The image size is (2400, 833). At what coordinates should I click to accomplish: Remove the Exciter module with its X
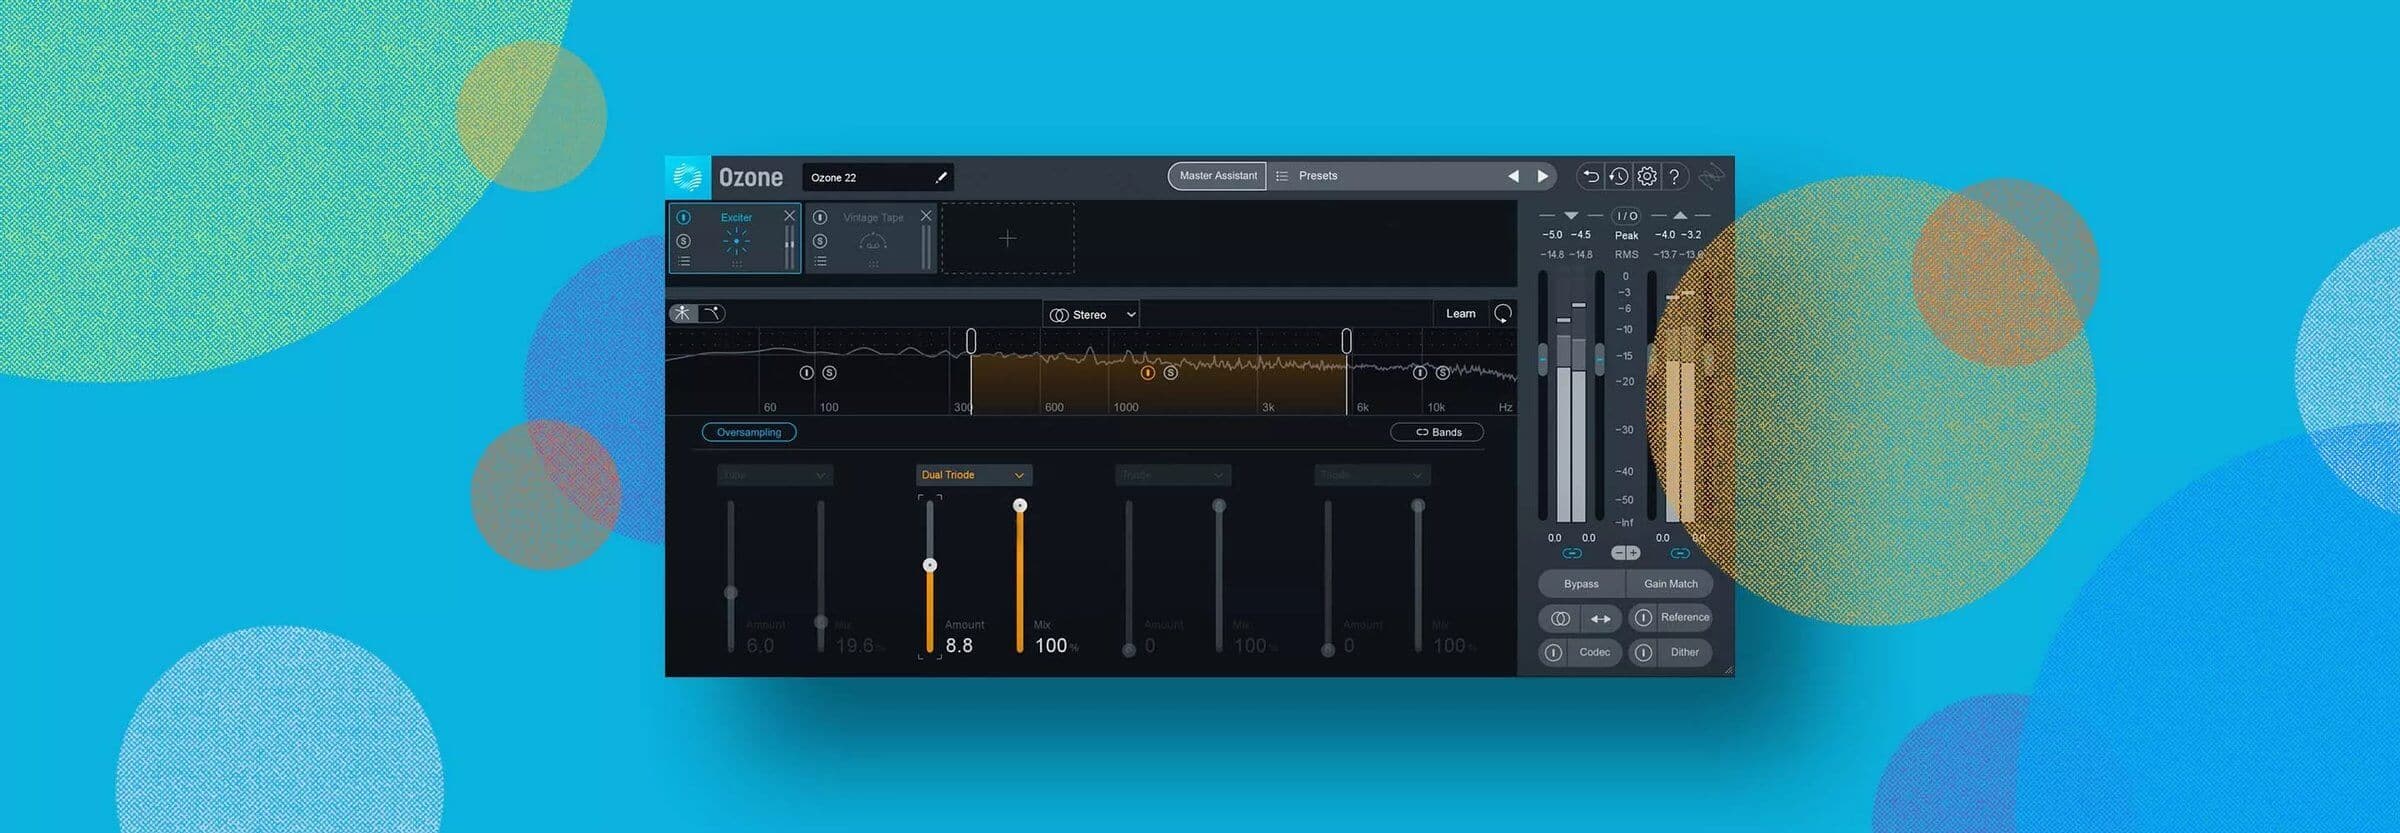(x=789, y=215)
